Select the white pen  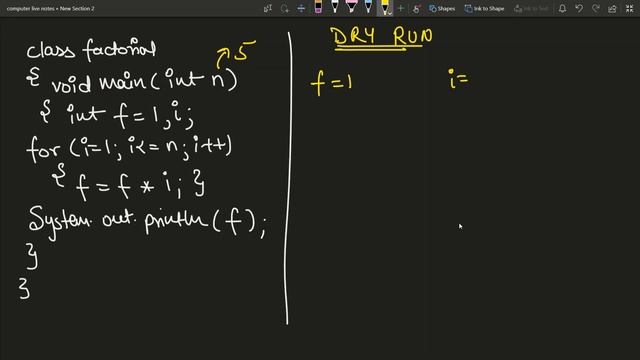pyautogui.click(x=335, y=7)
